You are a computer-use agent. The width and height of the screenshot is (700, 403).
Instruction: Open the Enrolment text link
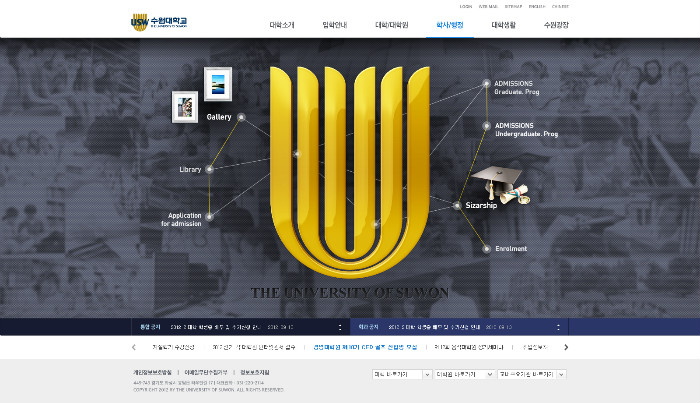click(x=511, y=249)
